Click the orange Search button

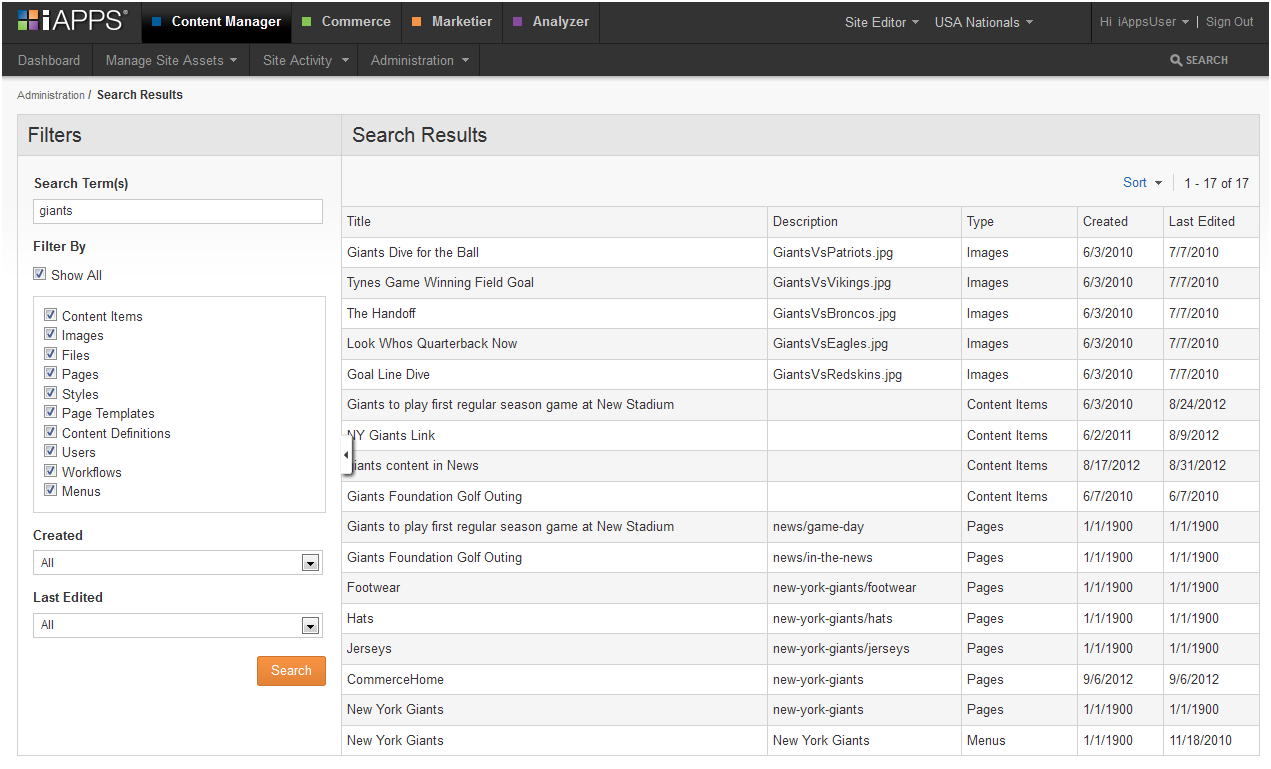click(x=291, y=671)
